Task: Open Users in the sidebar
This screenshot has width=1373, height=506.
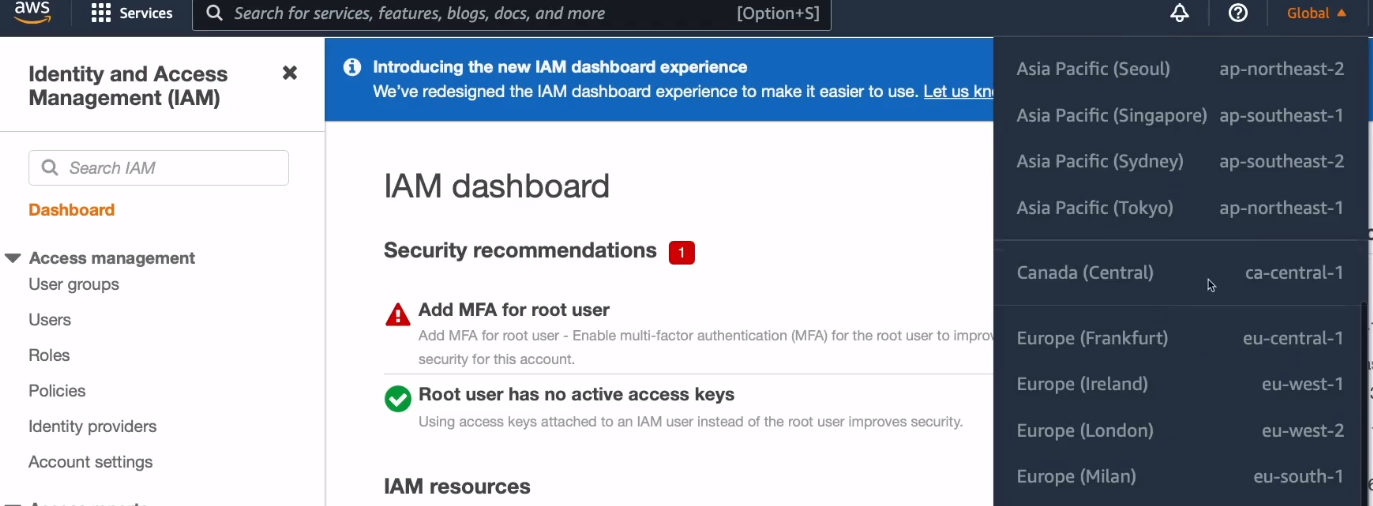Action: coord(50,320)
